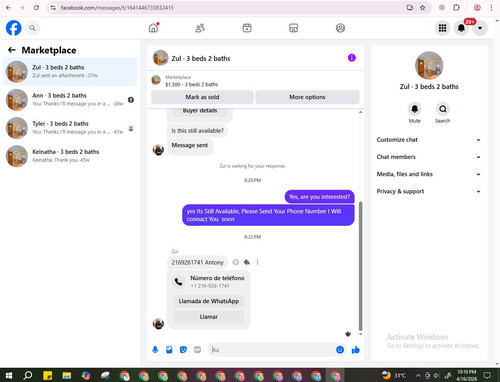Viewport: 500px width, 382px height.
Task: Click Ann conversation status icon
Action: [x=131, y=100]
